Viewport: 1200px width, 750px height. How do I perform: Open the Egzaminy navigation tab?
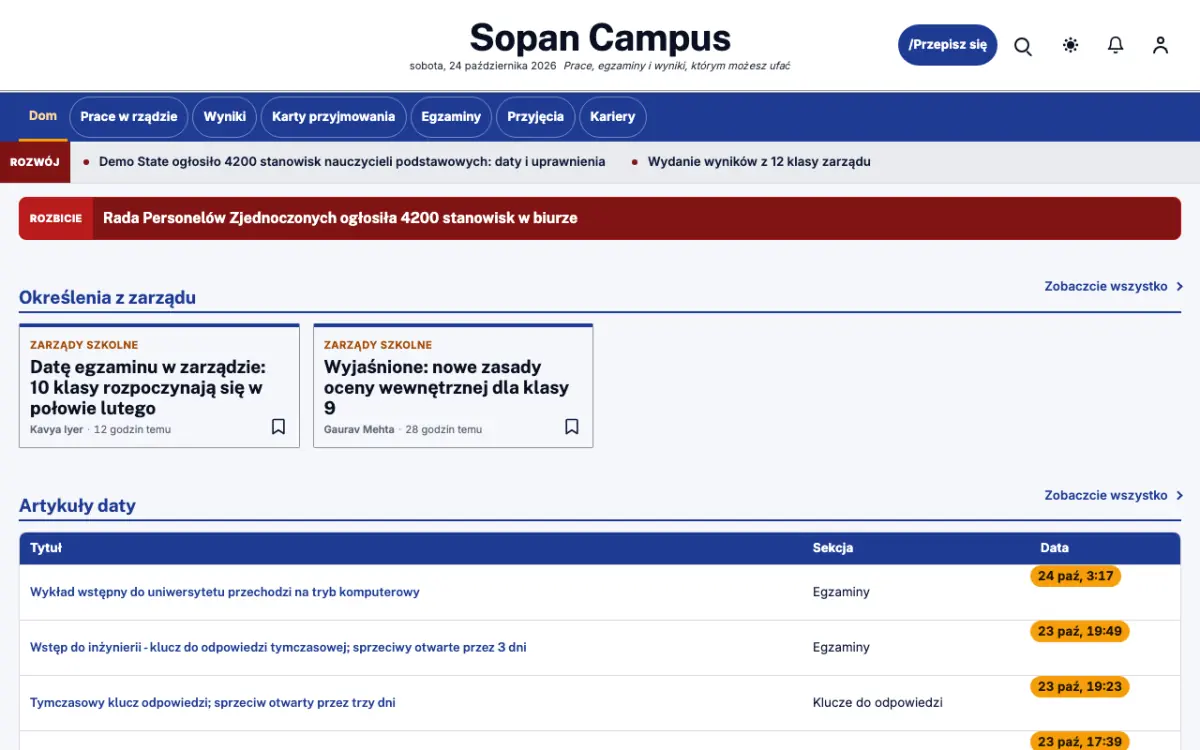pos(451,117)
